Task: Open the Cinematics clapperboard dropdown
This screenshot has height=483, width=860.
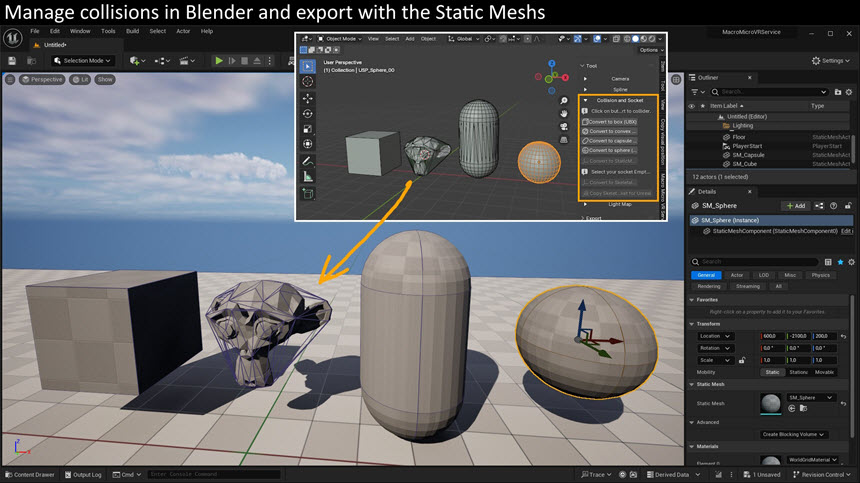Action: point(188,61)
